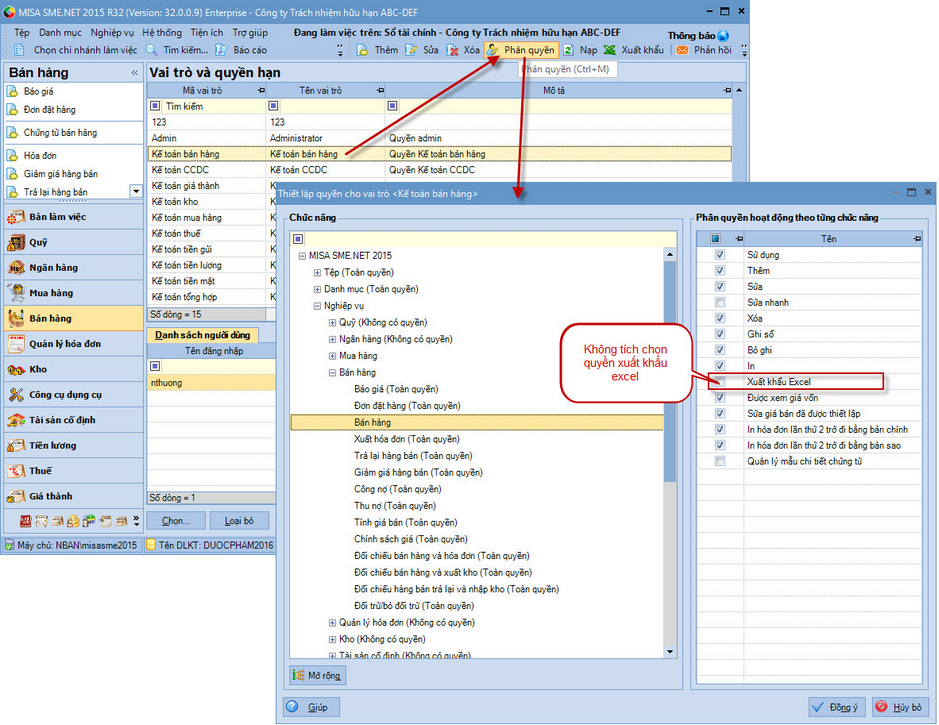Click the Xóa delete toolbar icon
Viewport: 939px width, 725px height.
pyautogui.click(x=453, y=50)
